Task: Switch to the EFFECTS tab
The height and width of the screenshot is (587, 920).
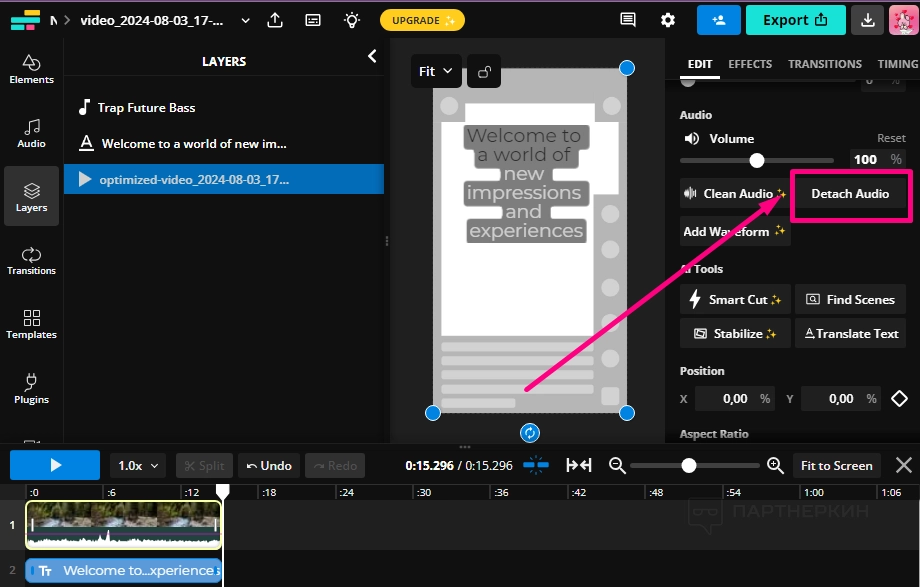Action: click(750, 64)
